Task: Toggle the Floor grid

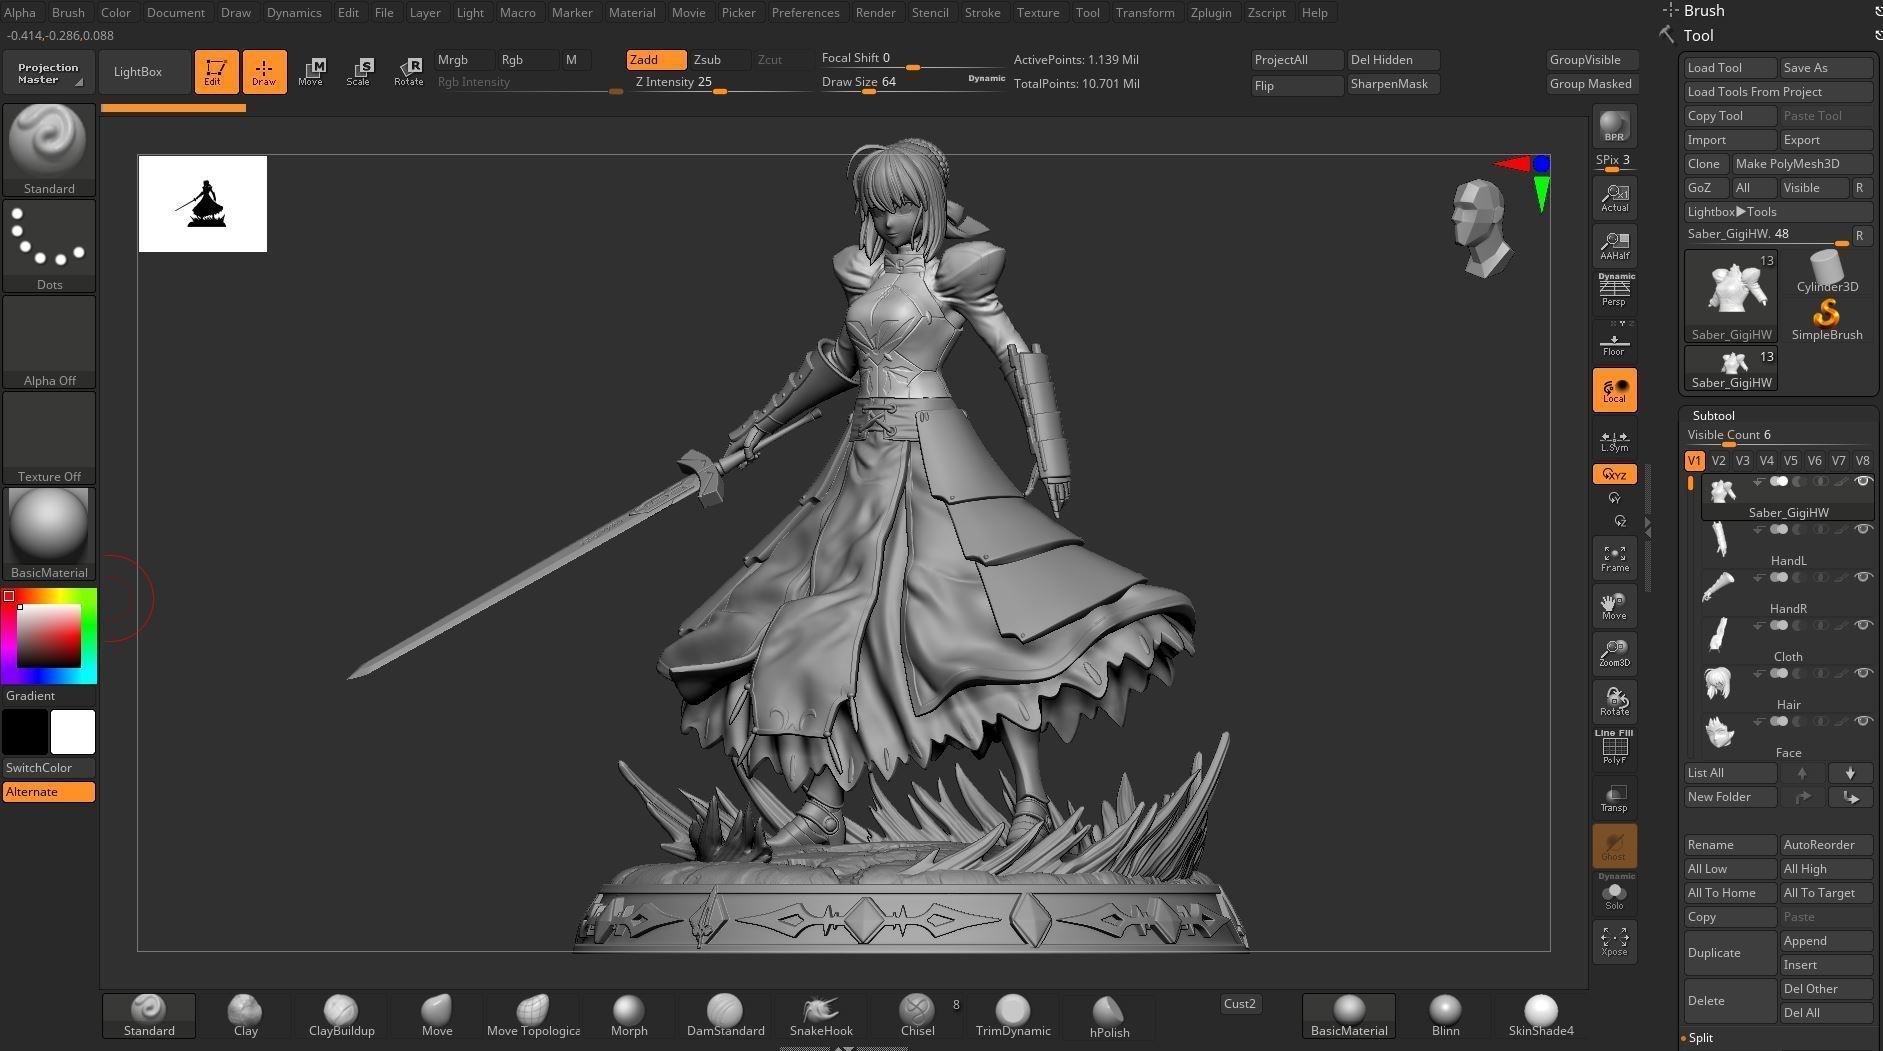Action: 1614,341
